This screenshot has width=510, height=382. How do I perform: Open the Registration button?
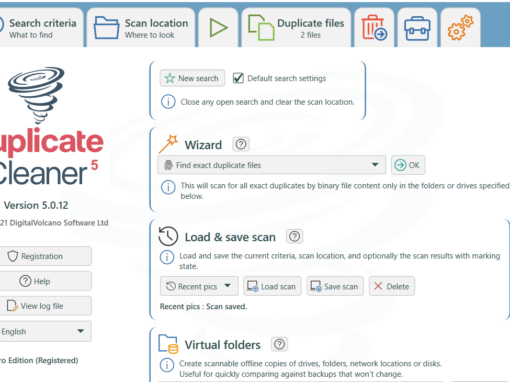[x=45, y=256]
